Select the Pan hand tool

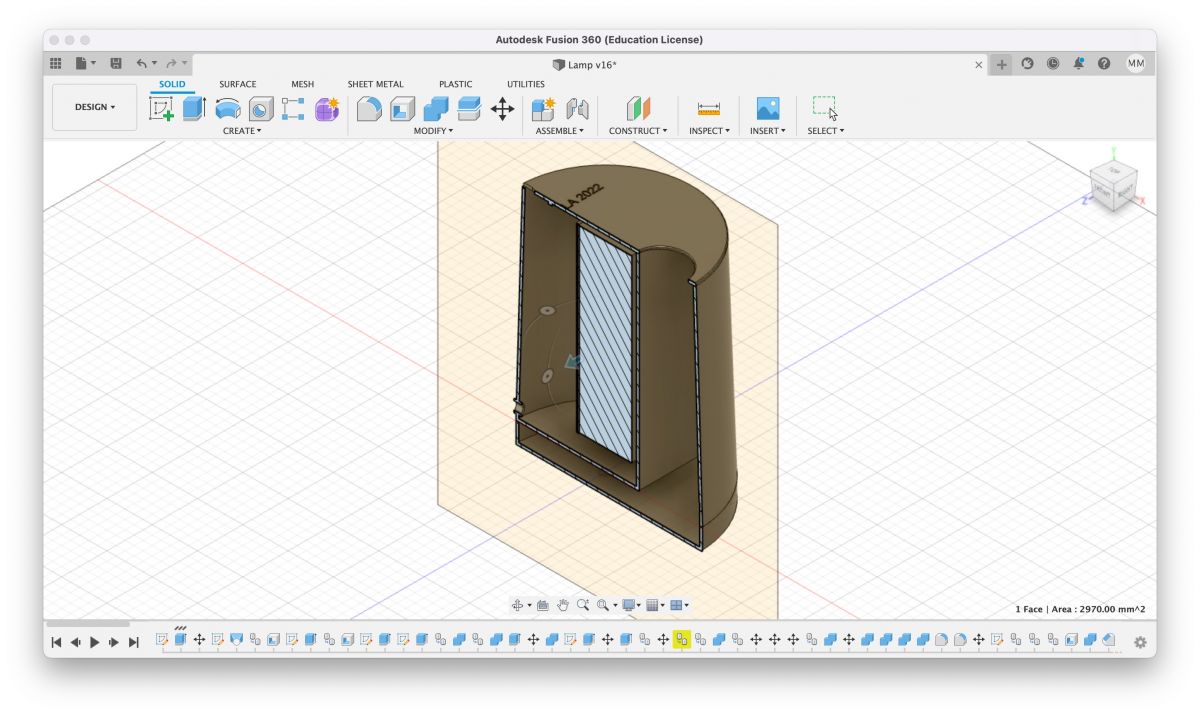563,605
